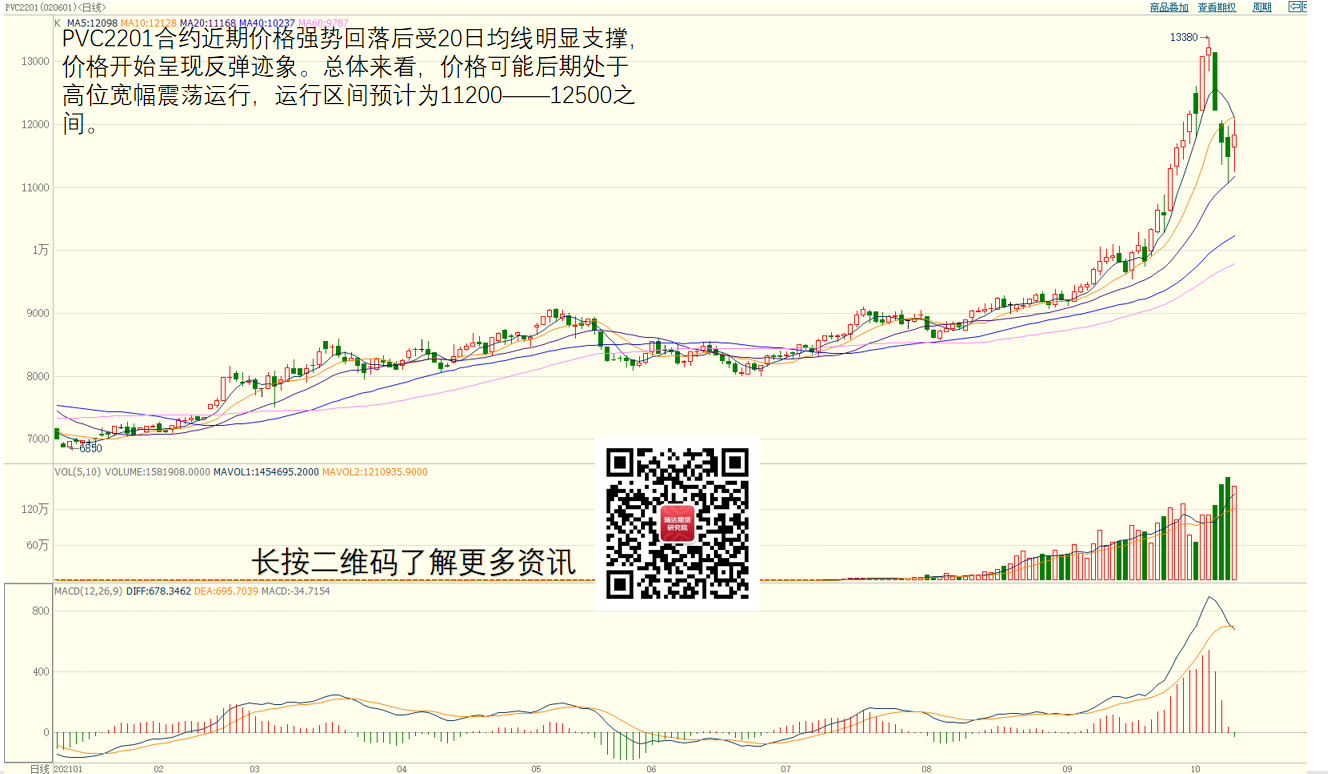Click the 日线 label at bottom left

click(x=40, y=768)
